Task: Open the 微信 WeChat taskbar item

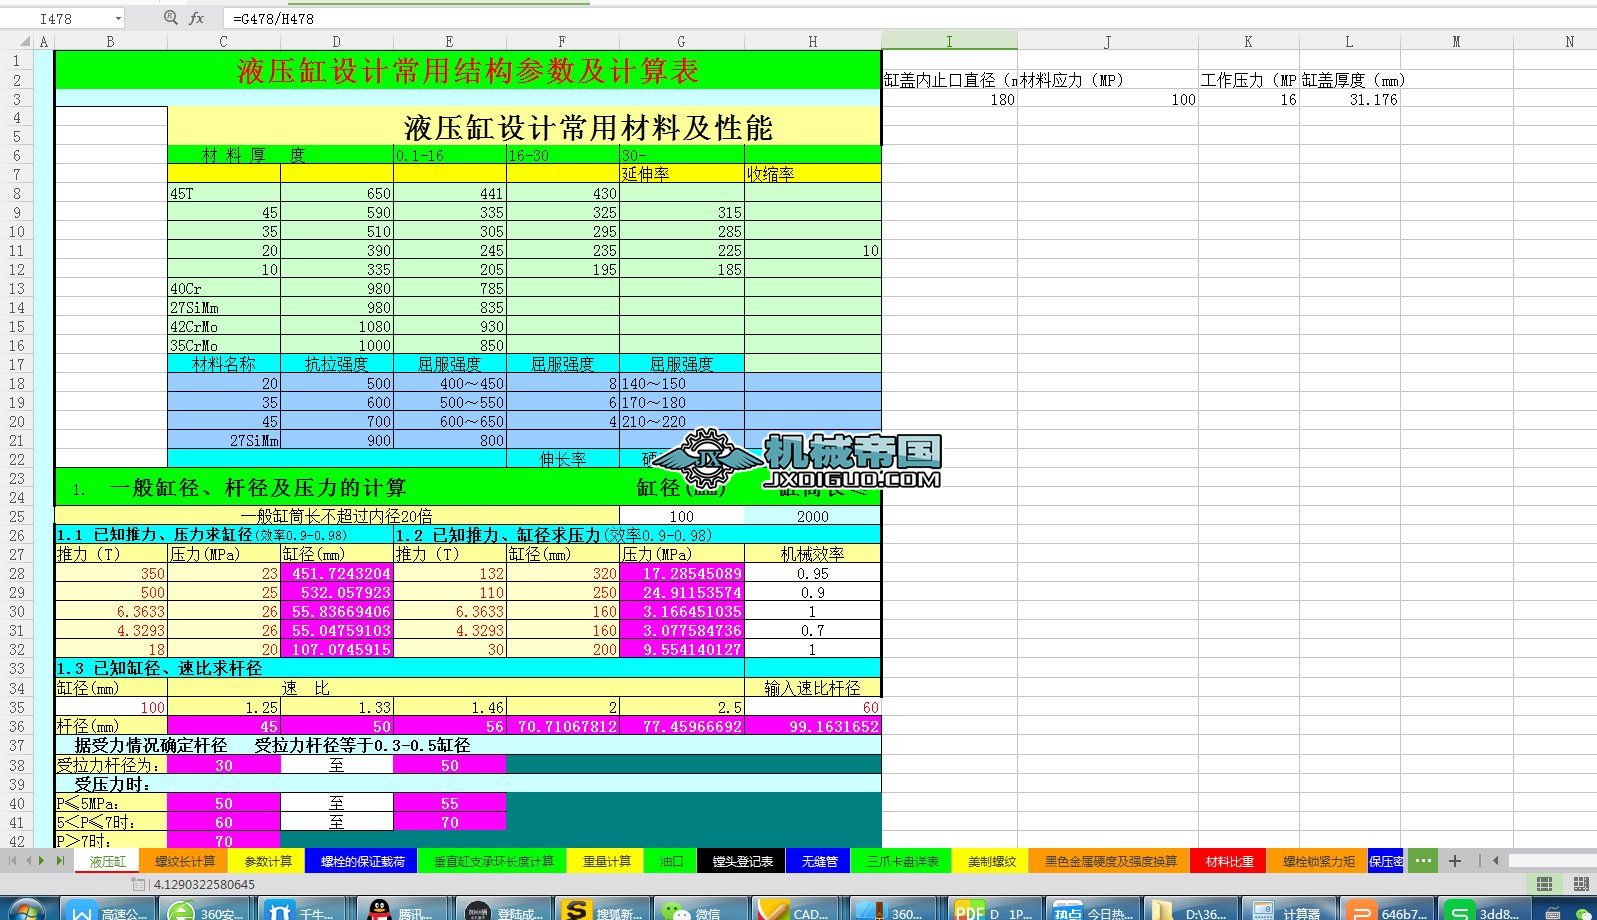Action: click(x=698, y=911)
